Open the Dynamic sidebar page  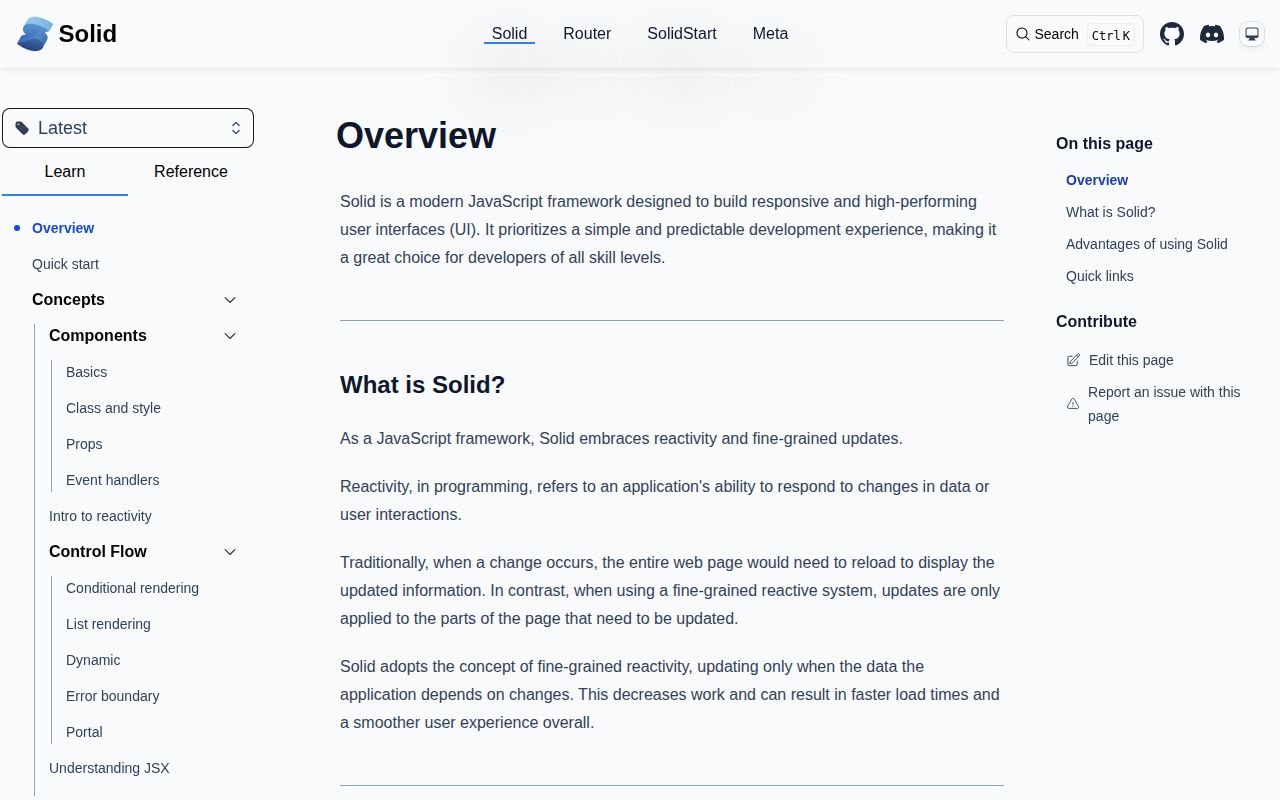click(93, 660)
